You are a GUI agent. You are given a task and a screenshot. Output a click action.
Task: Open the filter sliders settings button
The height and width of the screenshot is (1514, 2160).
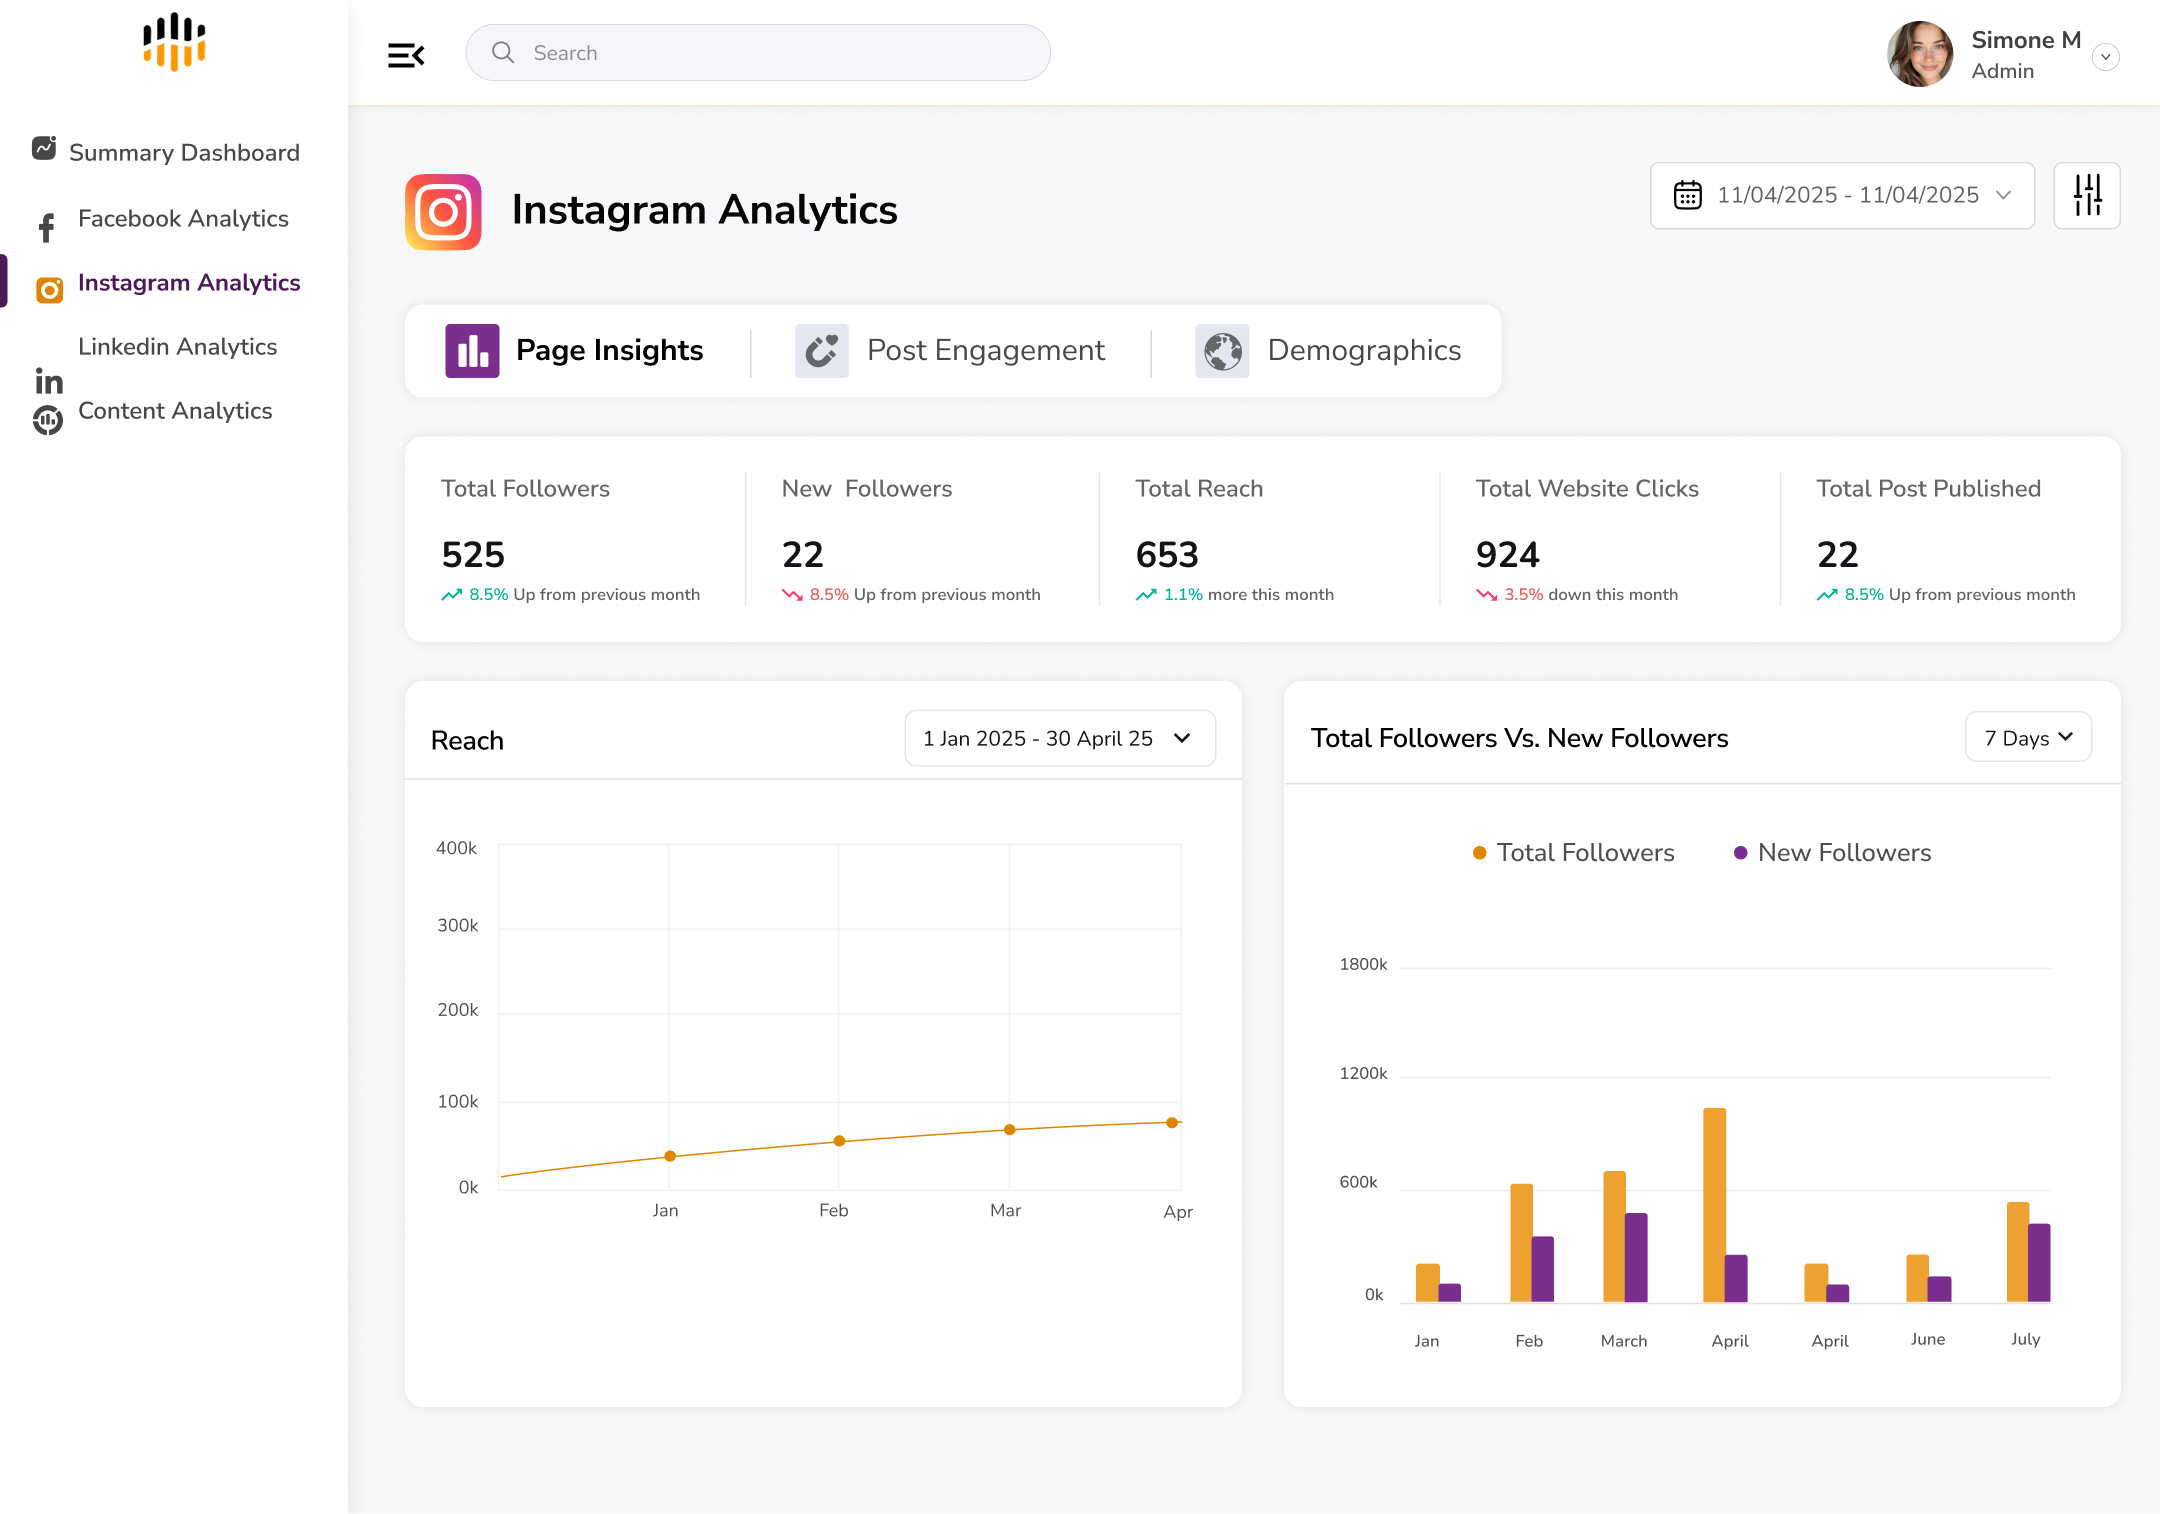[2087, 195]
